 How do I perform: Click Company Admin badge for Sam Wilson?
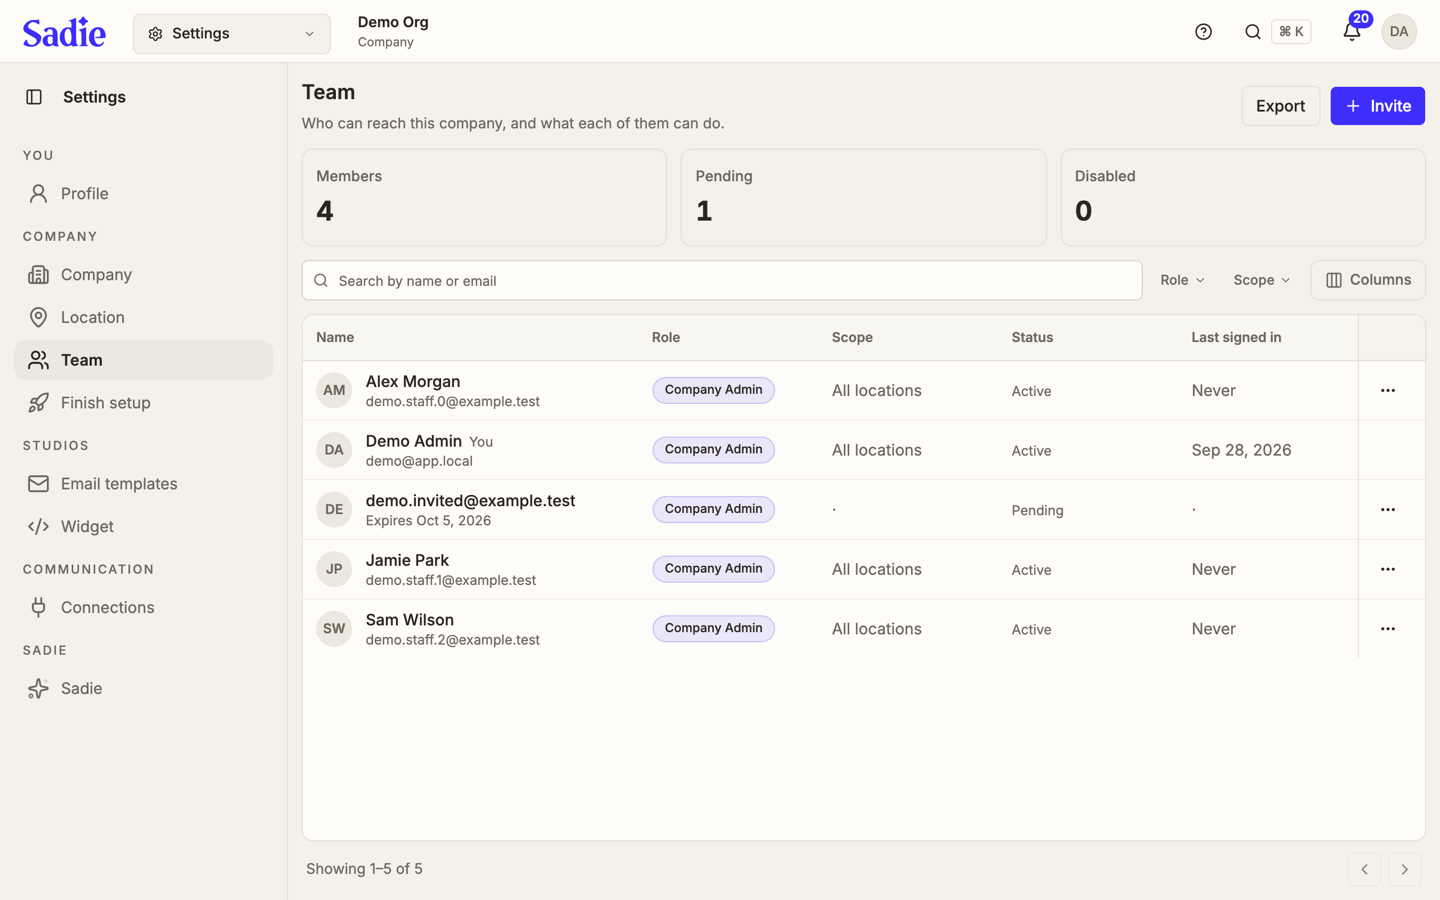[x=713, y=629]
